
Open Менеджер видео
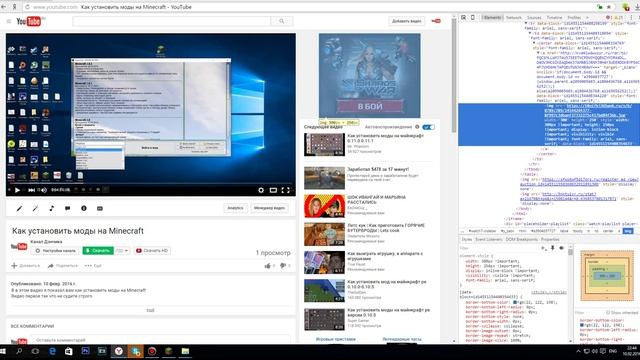click(x=269, y=208)
